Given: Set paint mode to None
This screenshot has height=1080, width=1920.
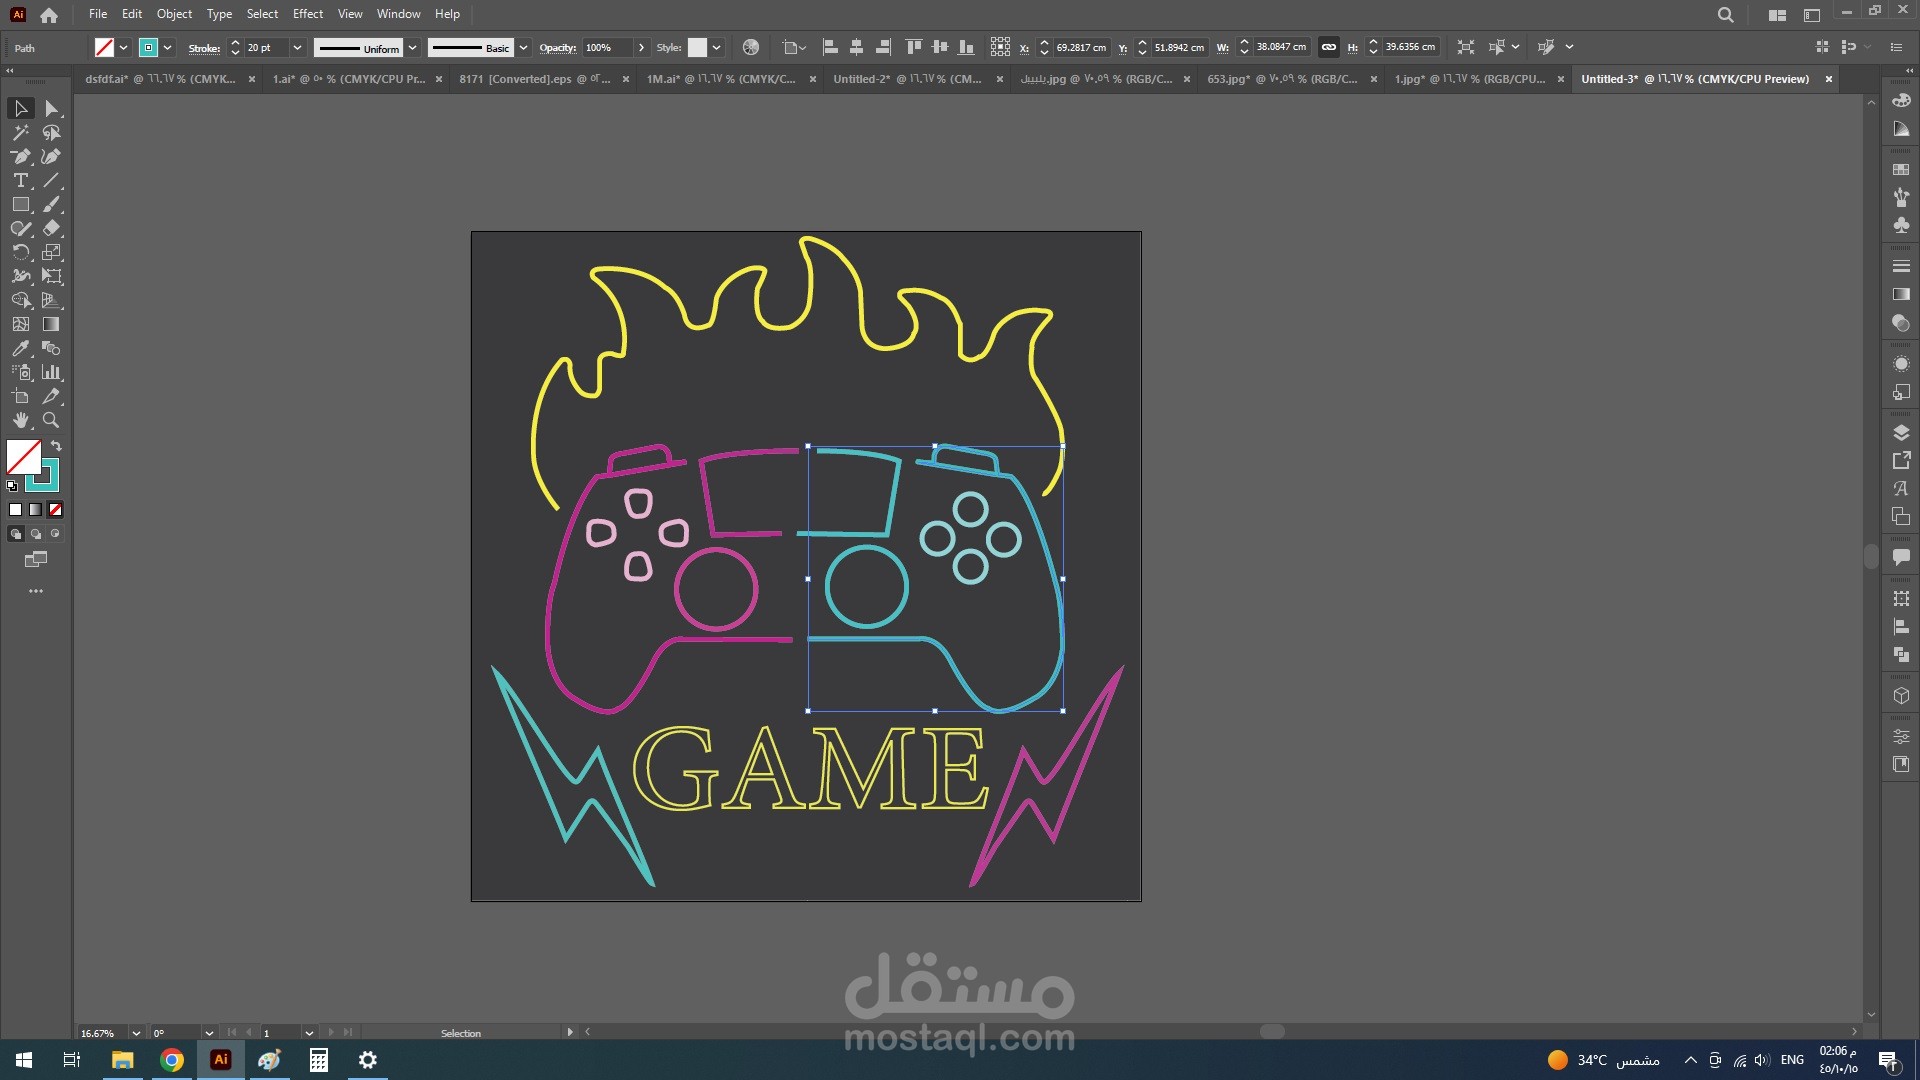Looking at the screenshot, I should [x=56, y=510].
